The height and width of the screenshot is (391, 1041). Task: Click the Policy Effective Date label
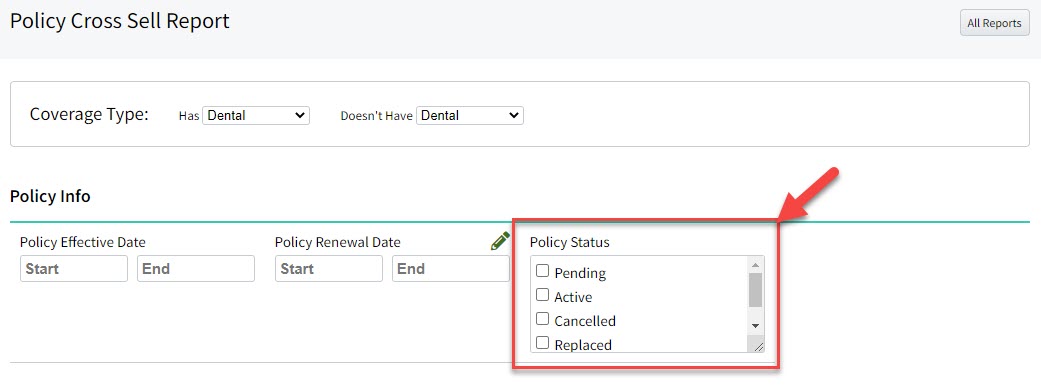[x=84, y=242]
